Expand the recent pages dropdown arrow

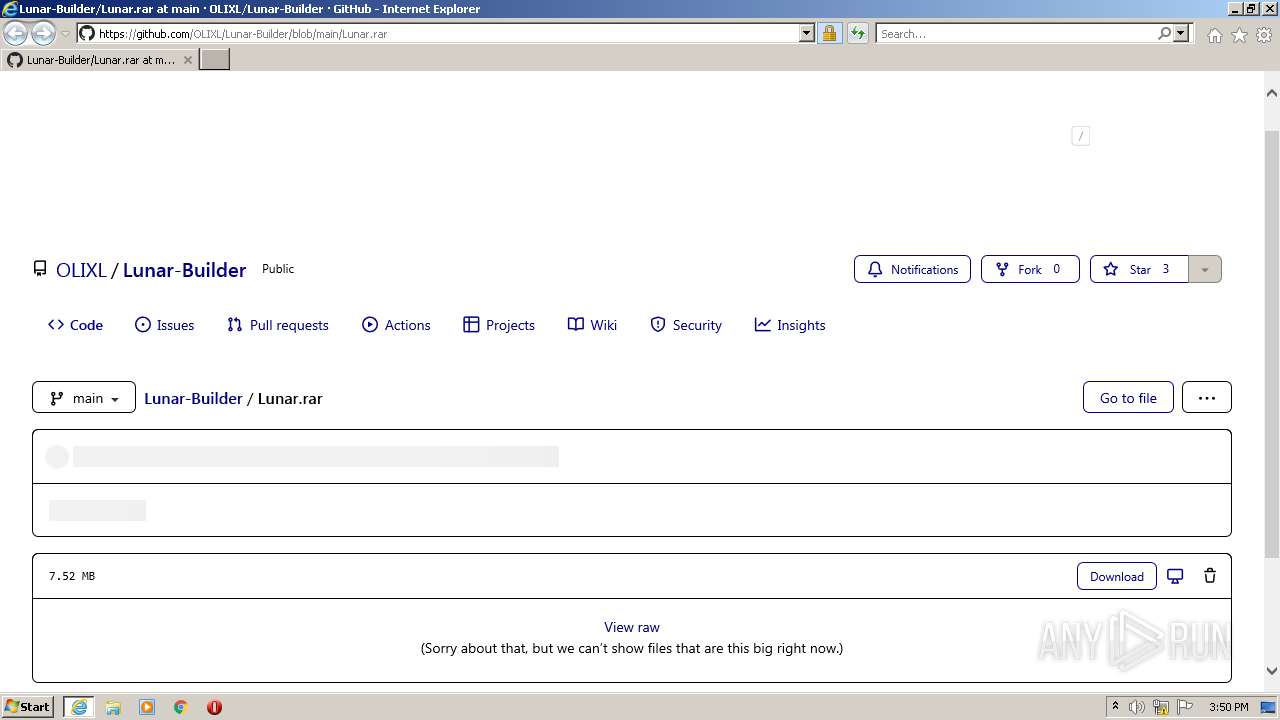tap(66, 34)
